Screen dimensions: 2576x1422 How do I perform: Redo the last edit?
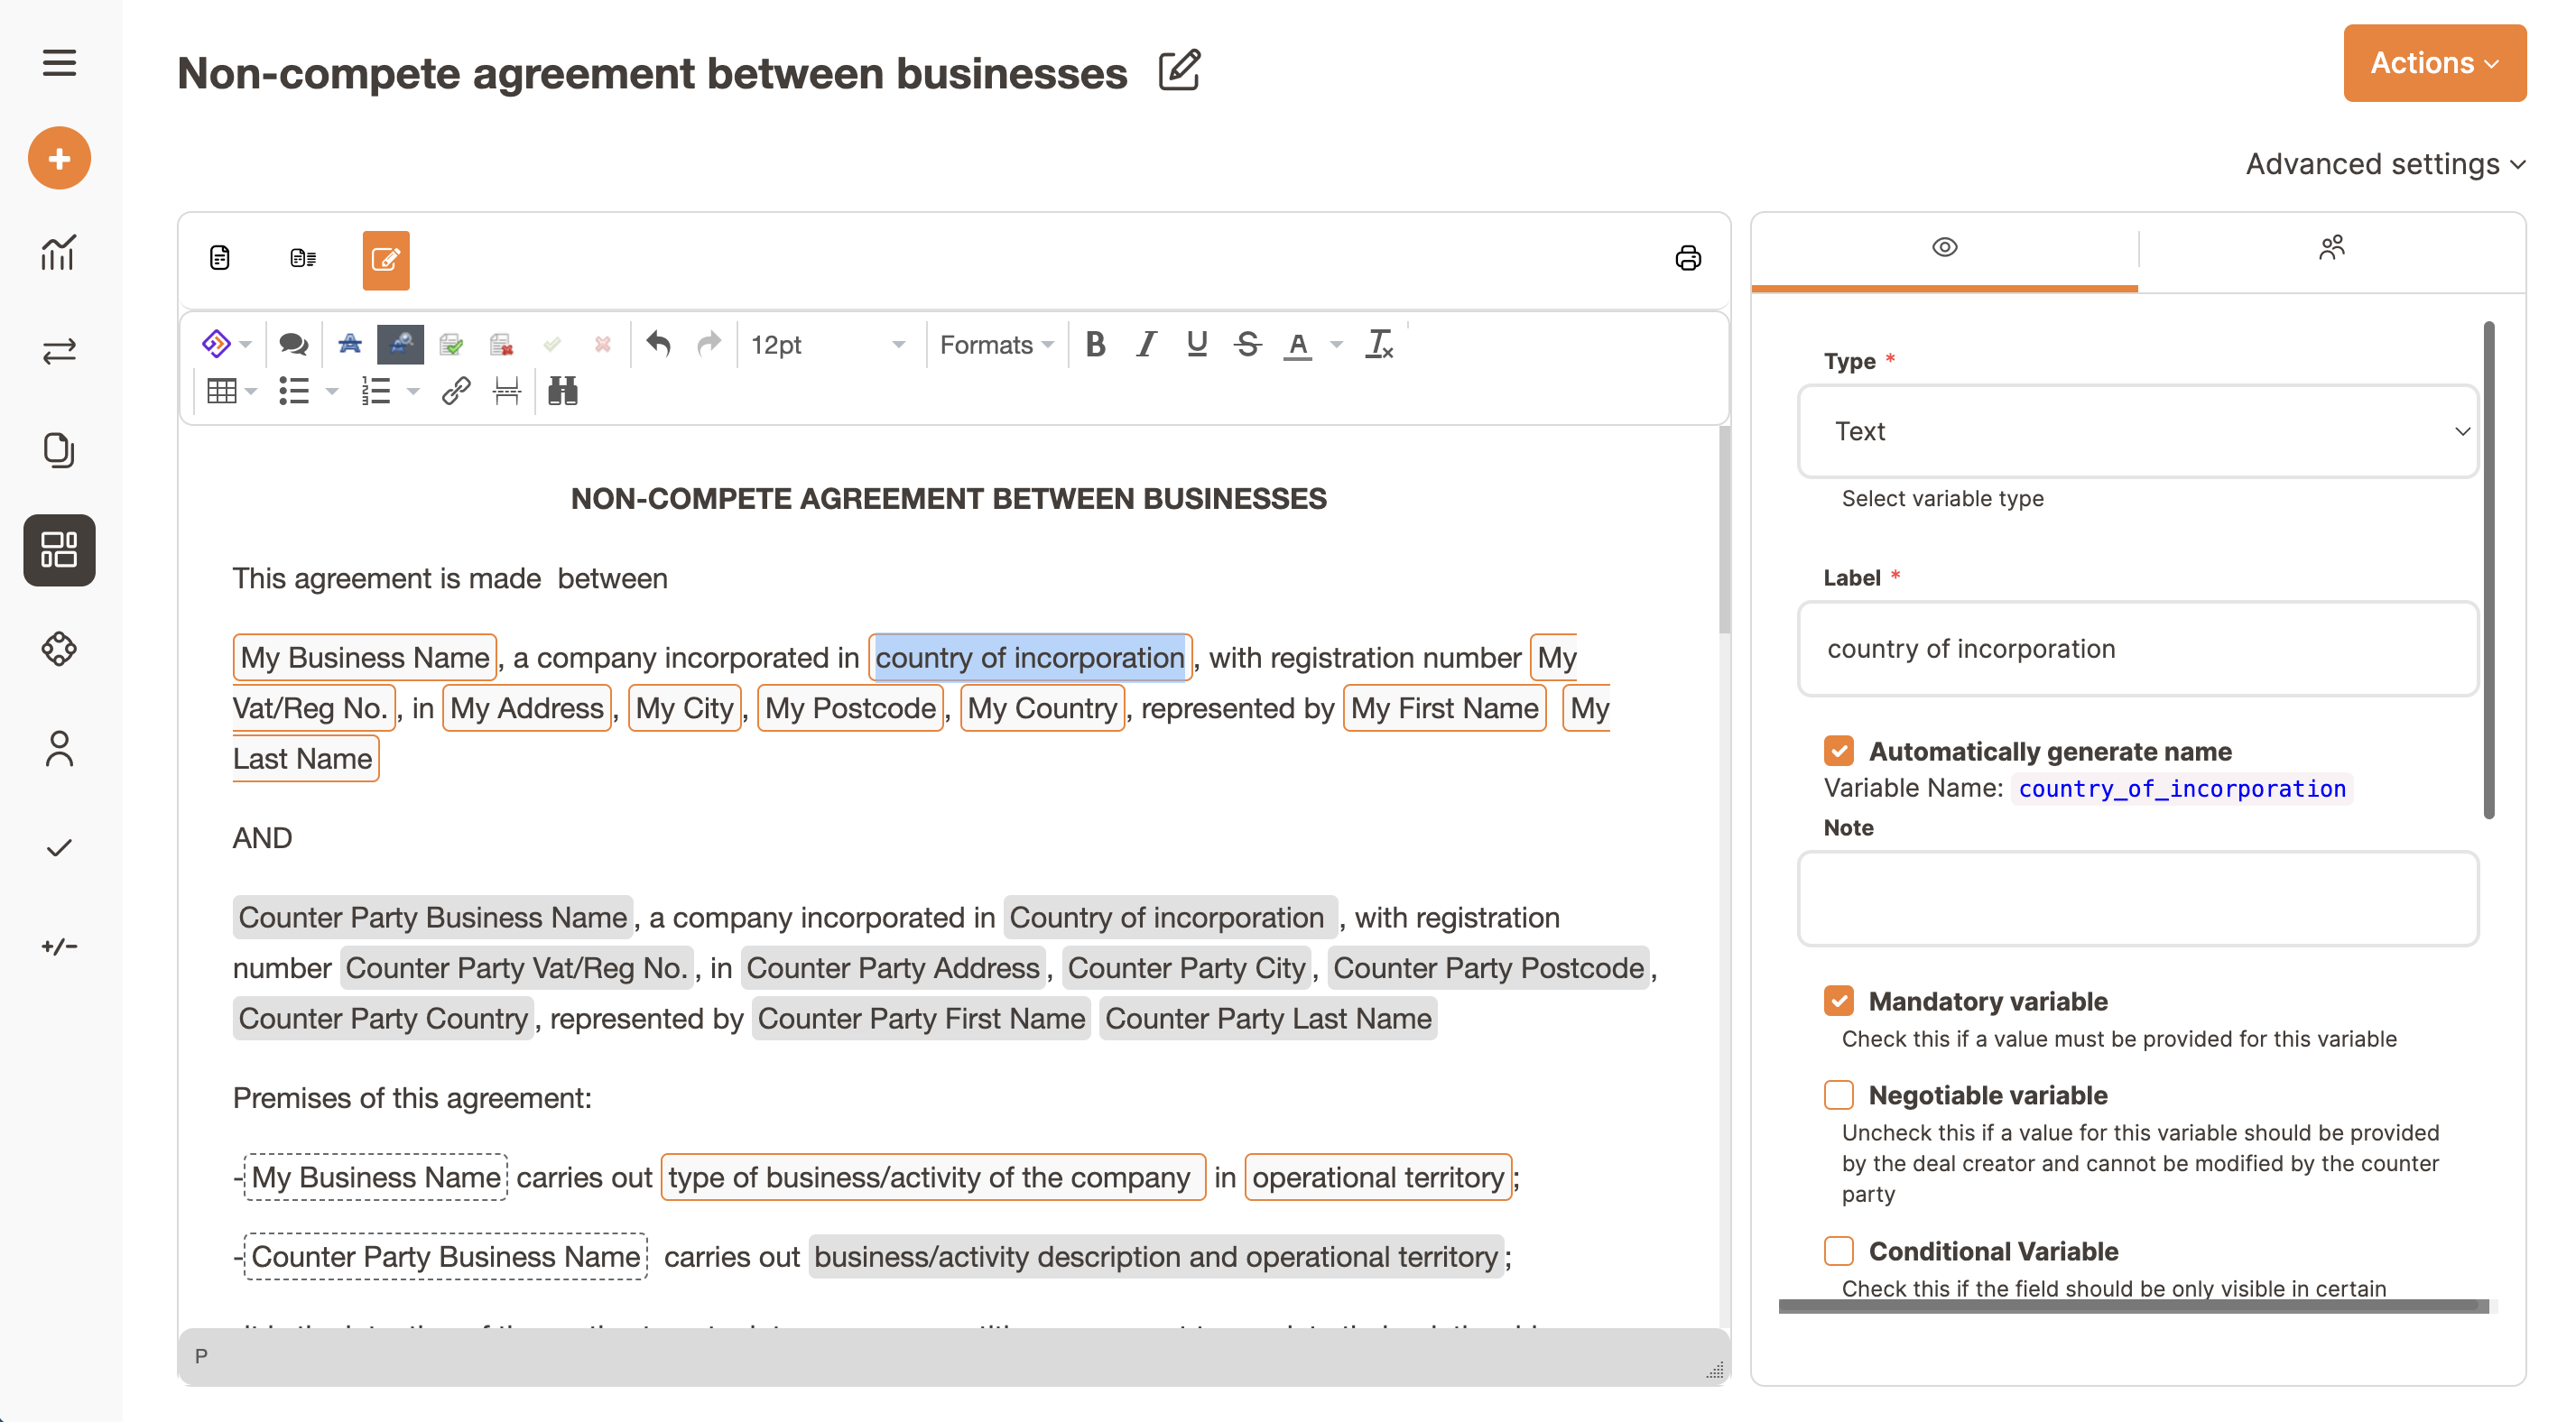click(709, 344)
